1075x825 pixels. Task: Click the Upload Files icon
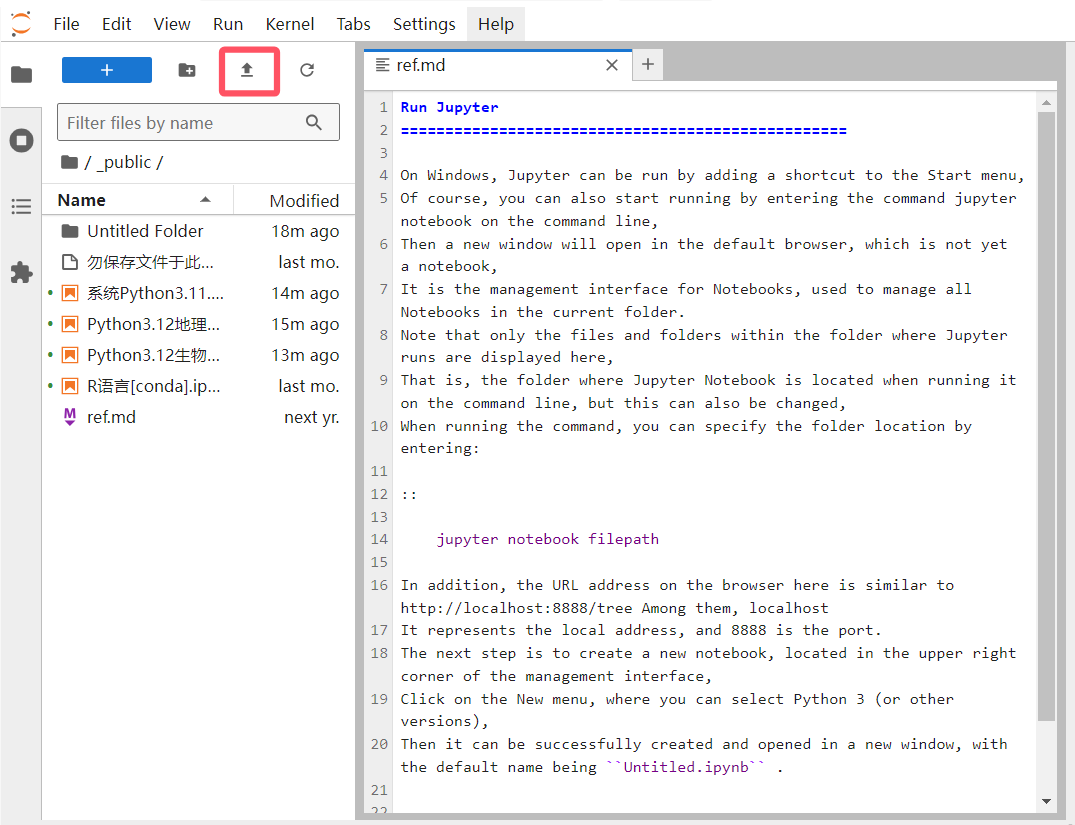[247, 70]
